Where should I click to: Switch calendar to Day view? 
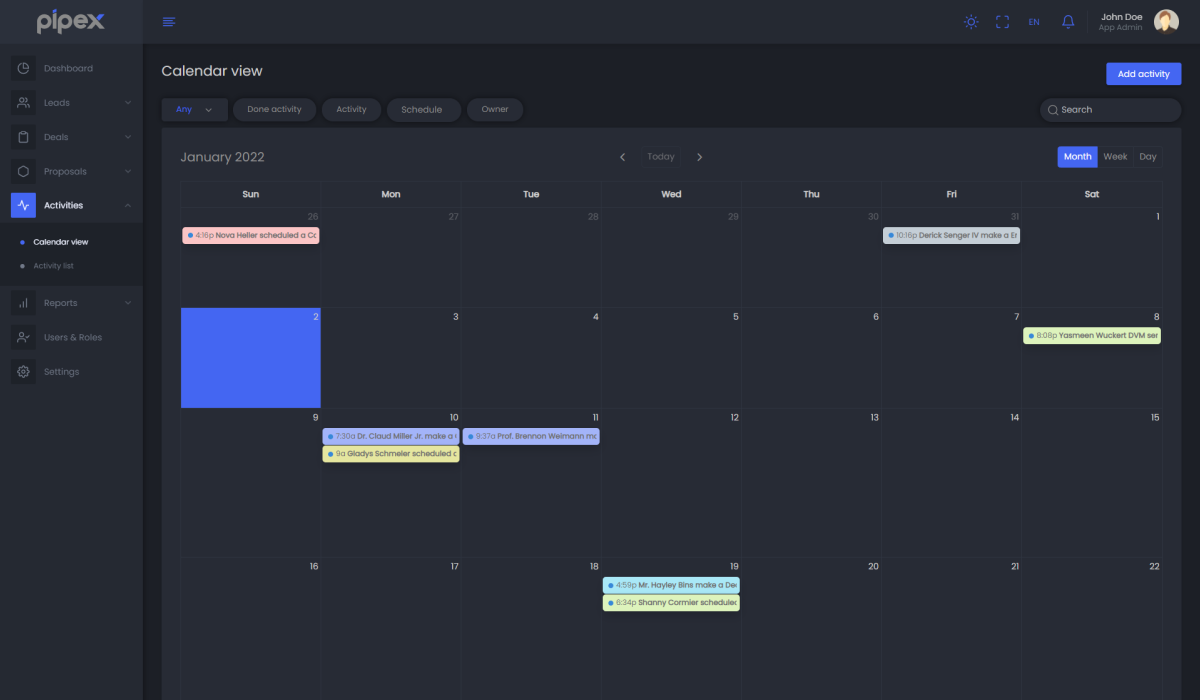point(1148,157)
